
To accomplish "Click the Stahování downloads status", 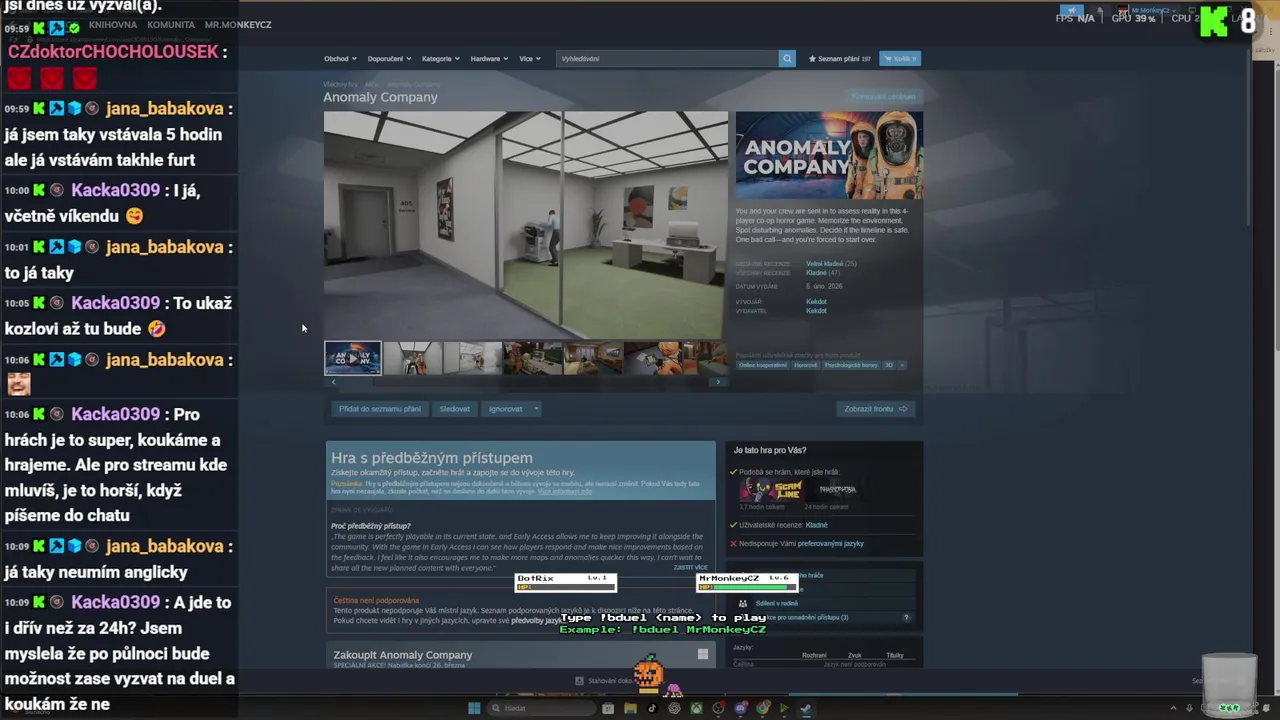I will (602, 681).
